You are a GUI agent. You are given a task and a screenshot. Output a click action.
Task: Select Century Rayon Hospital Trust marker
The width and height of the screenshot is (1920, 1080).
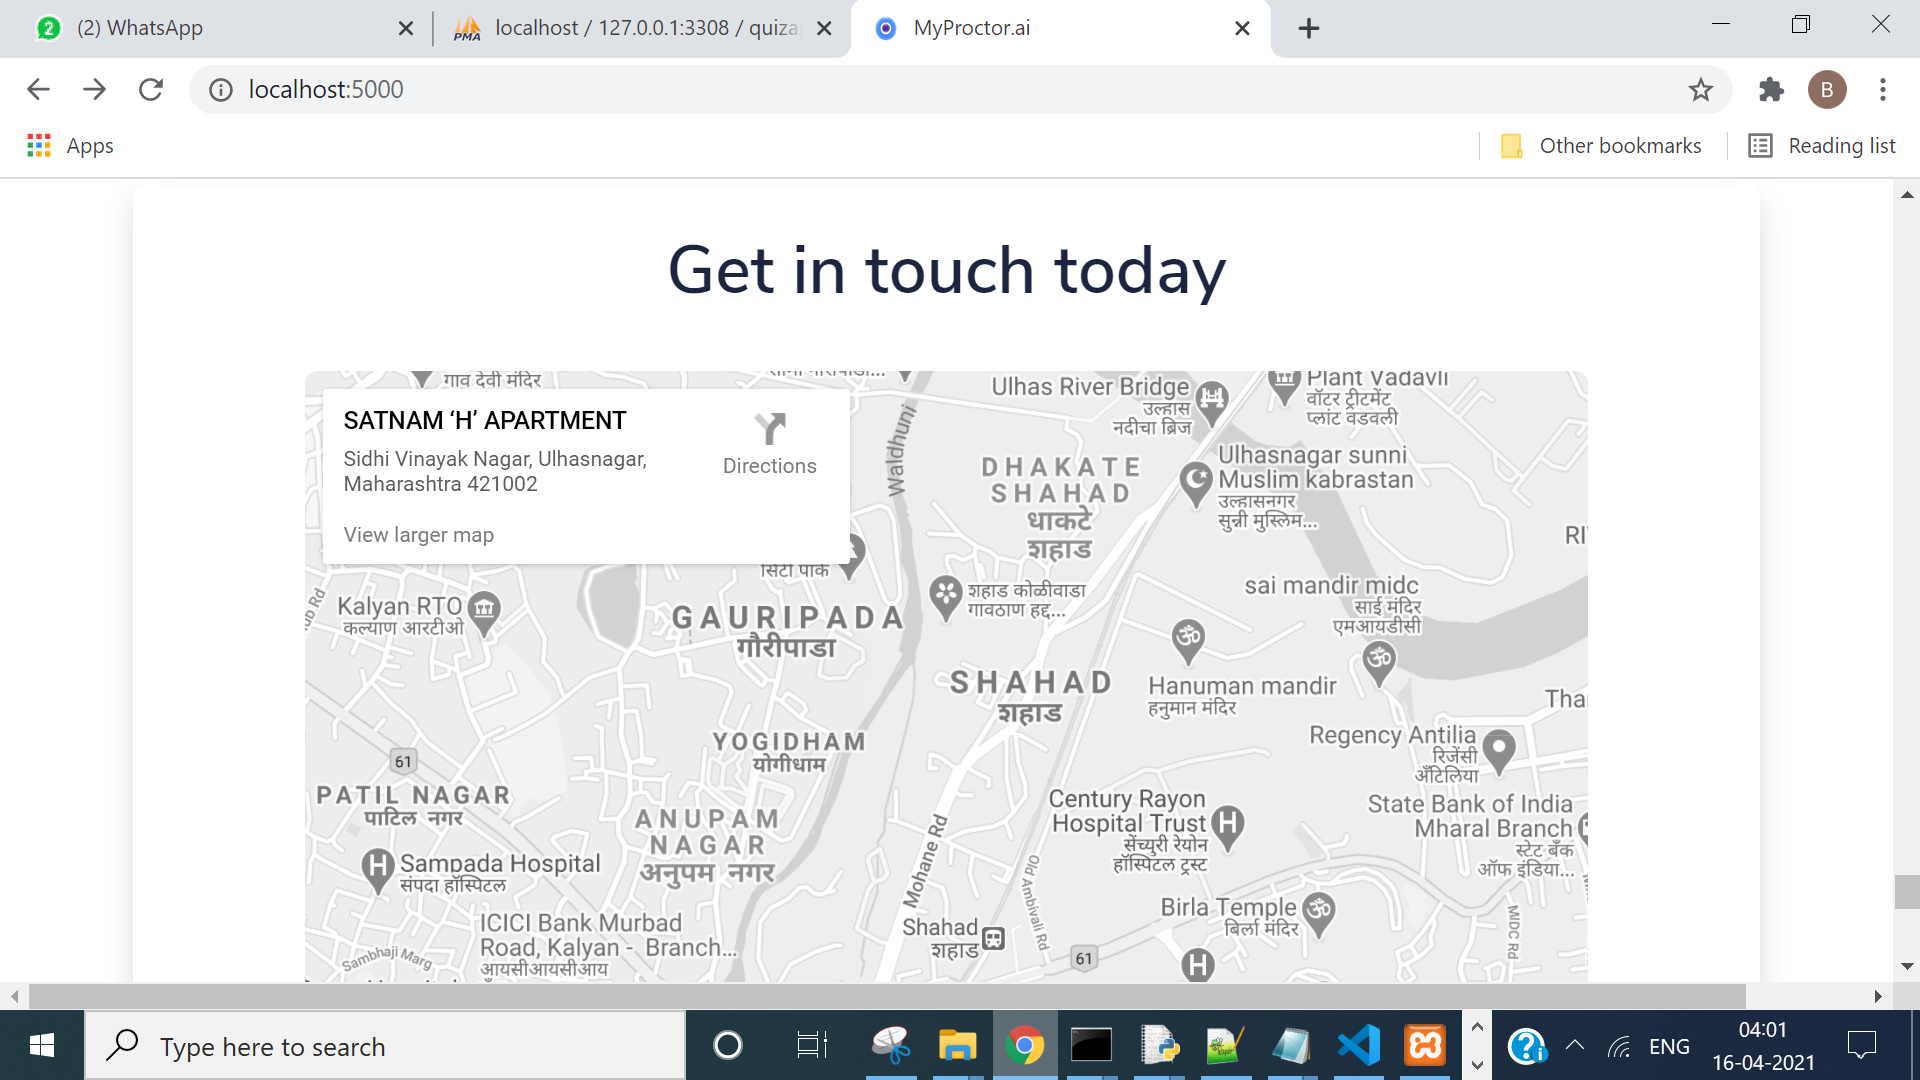tap(1228, 826)
